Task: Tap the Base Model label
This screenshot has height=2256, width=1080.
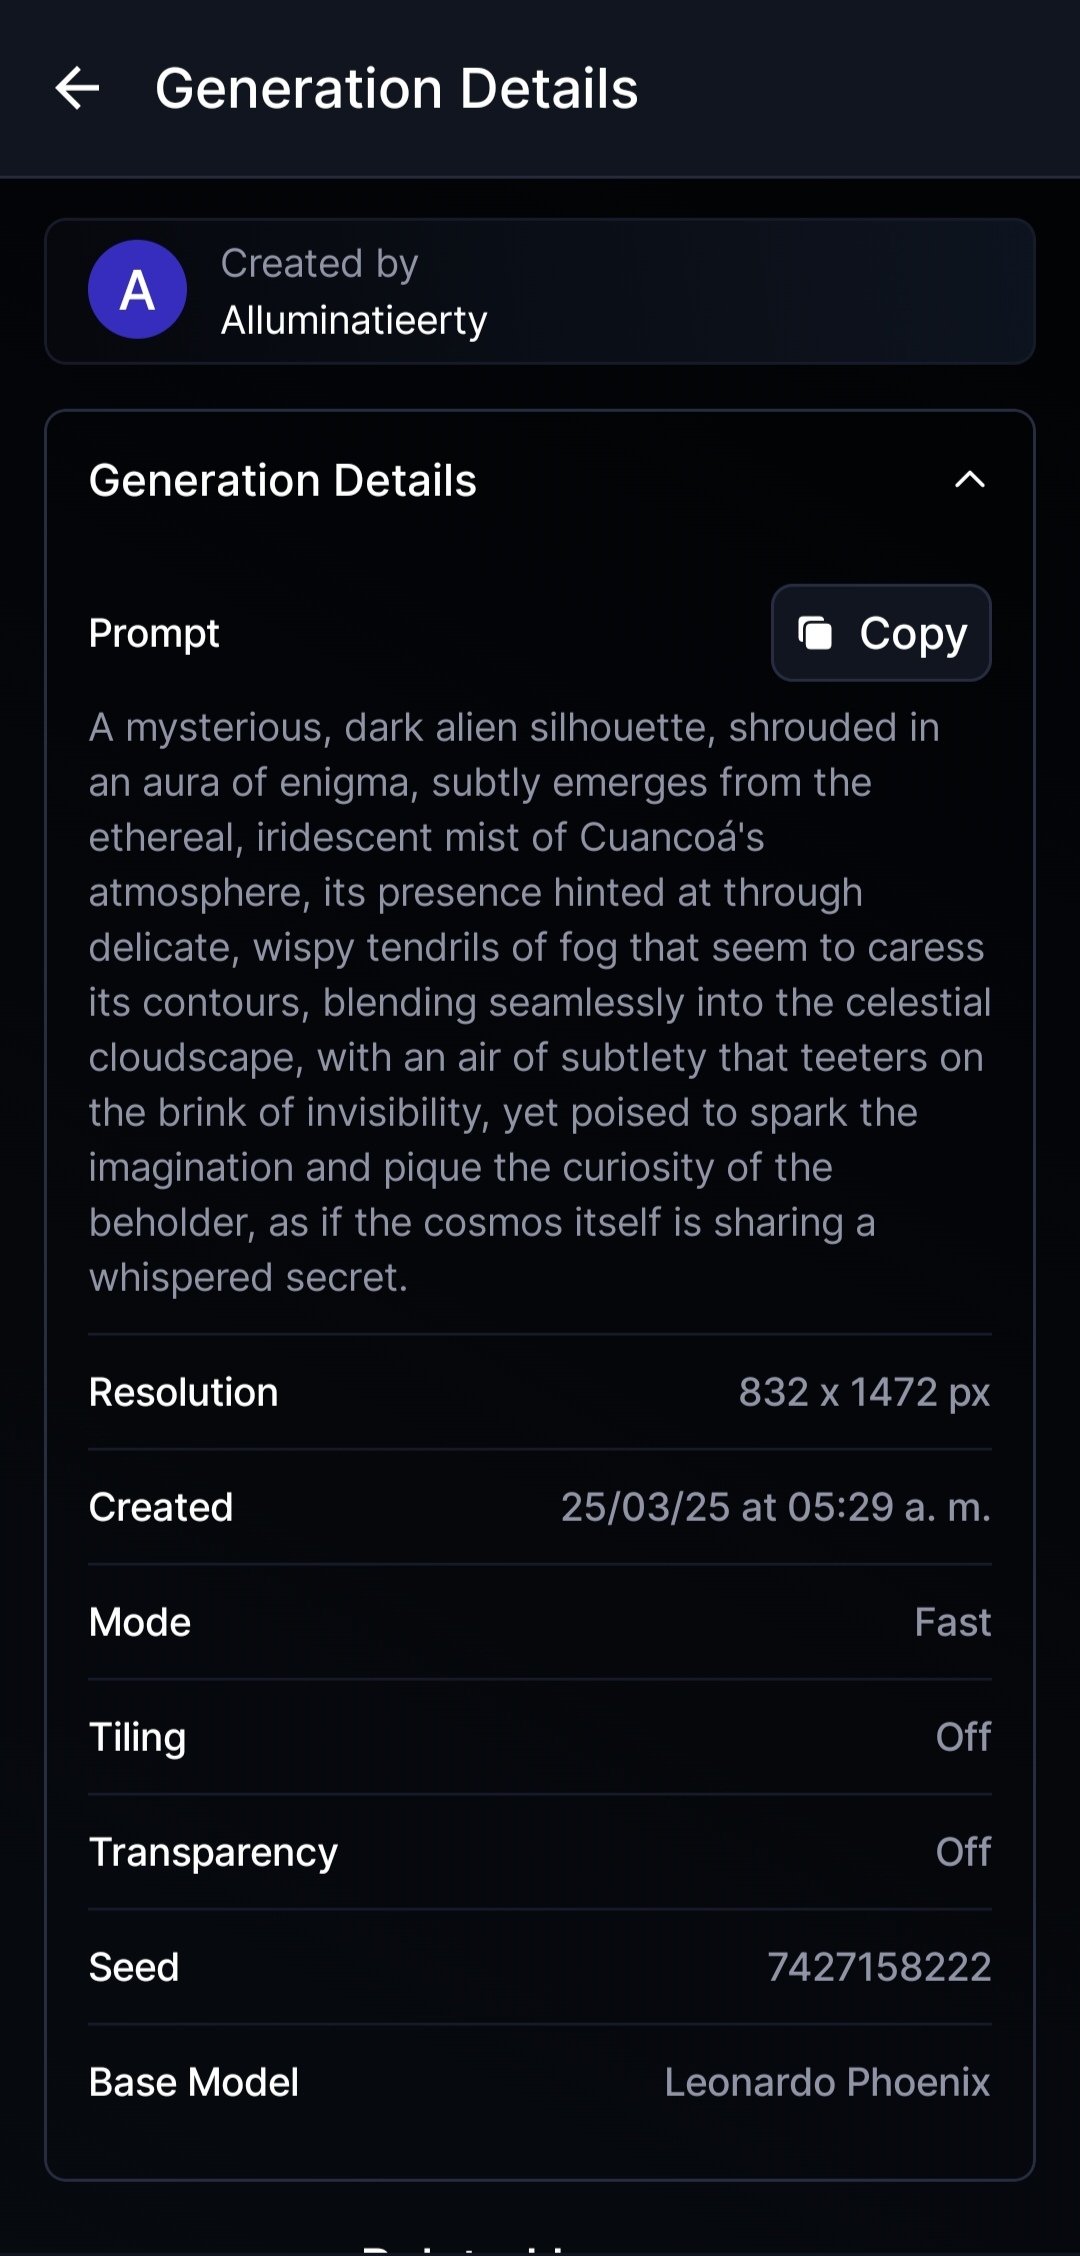Action: click(x=194, y=2082)
